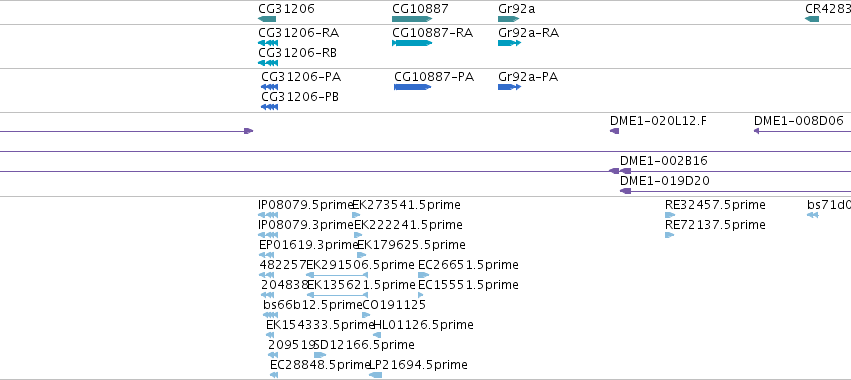Click the CG10887-PA protein bar
851x380 pixels.
click(412, 87)
